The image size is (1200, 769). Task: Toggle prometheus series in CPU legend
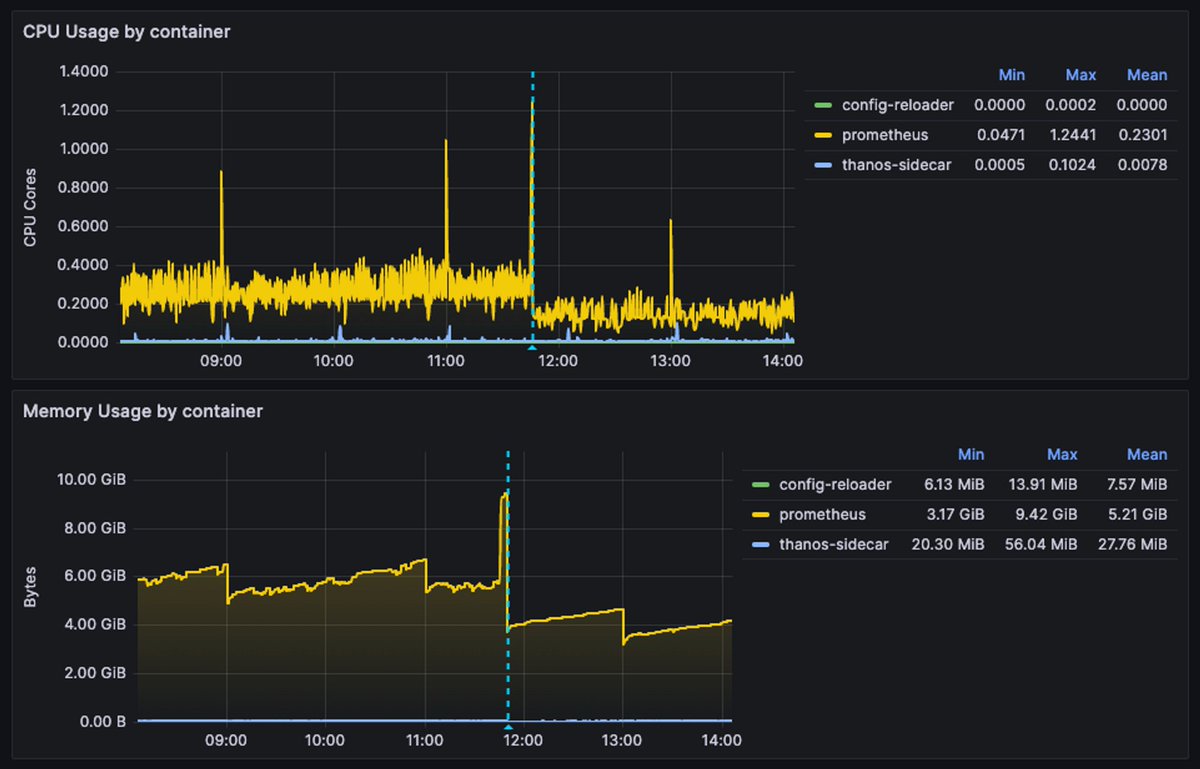pyautogui.click(x=885, y=135)
